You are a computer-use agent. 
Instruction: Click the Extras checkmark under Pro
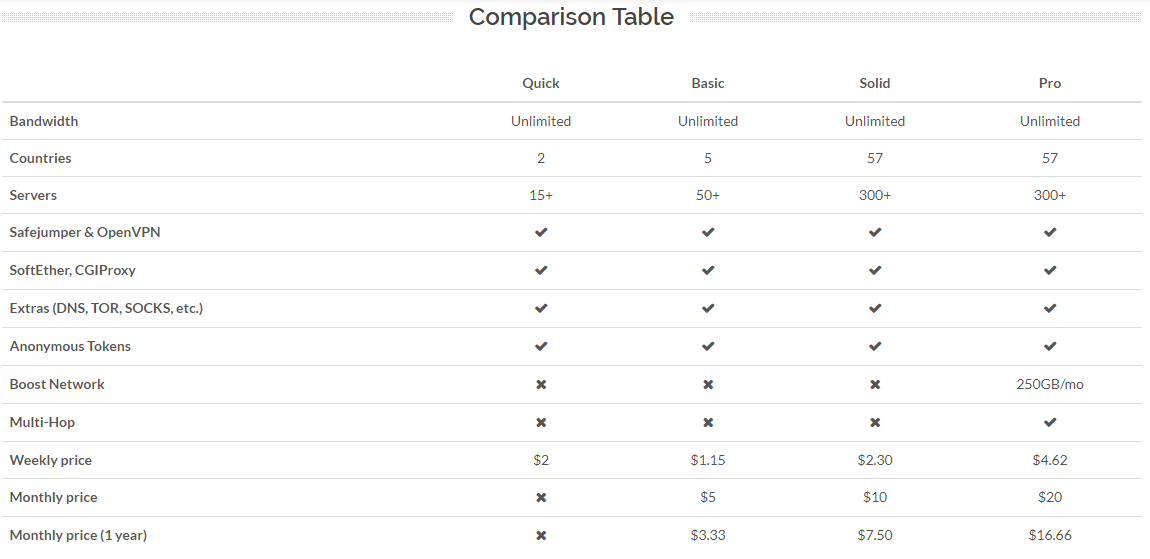point(1050,308)
